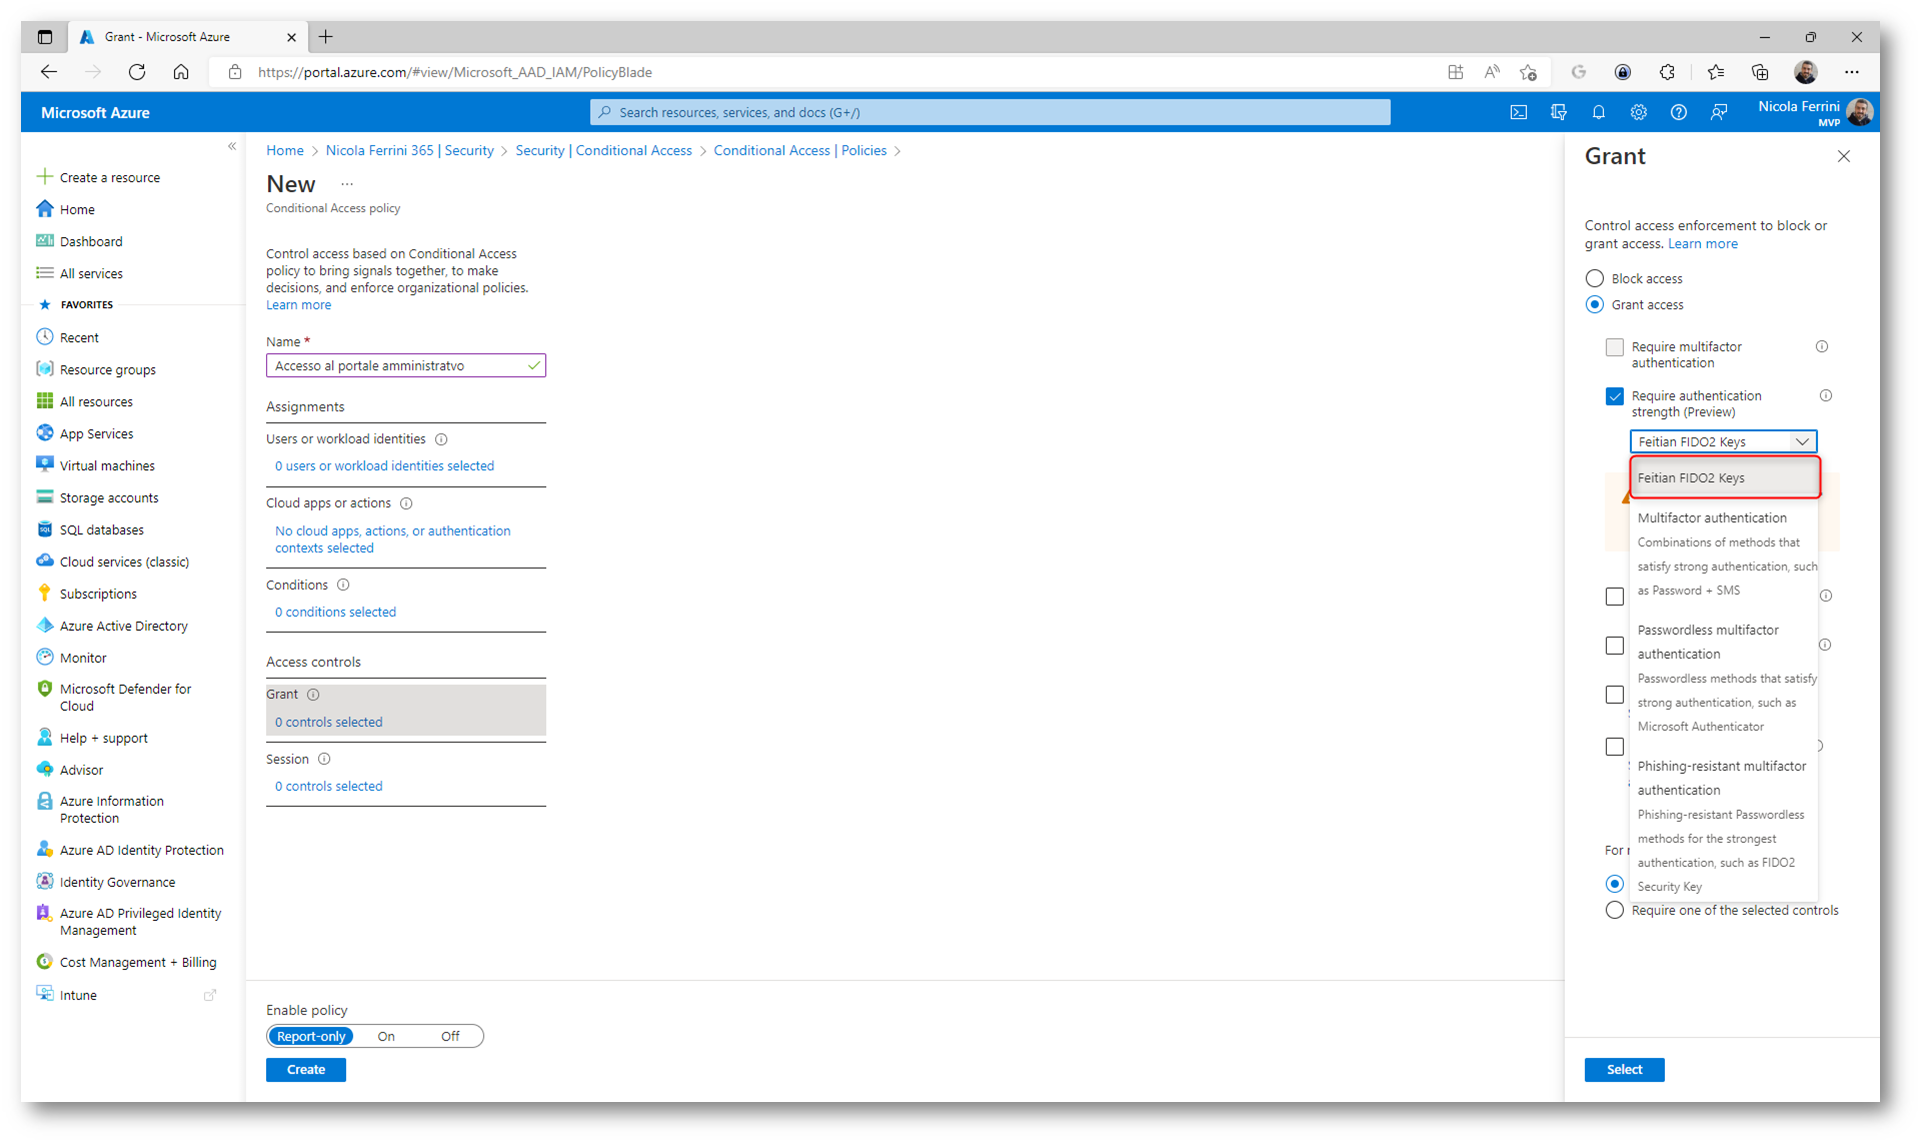
Task: Click the Select button in Grant panel
Action: (1623, 1070)
